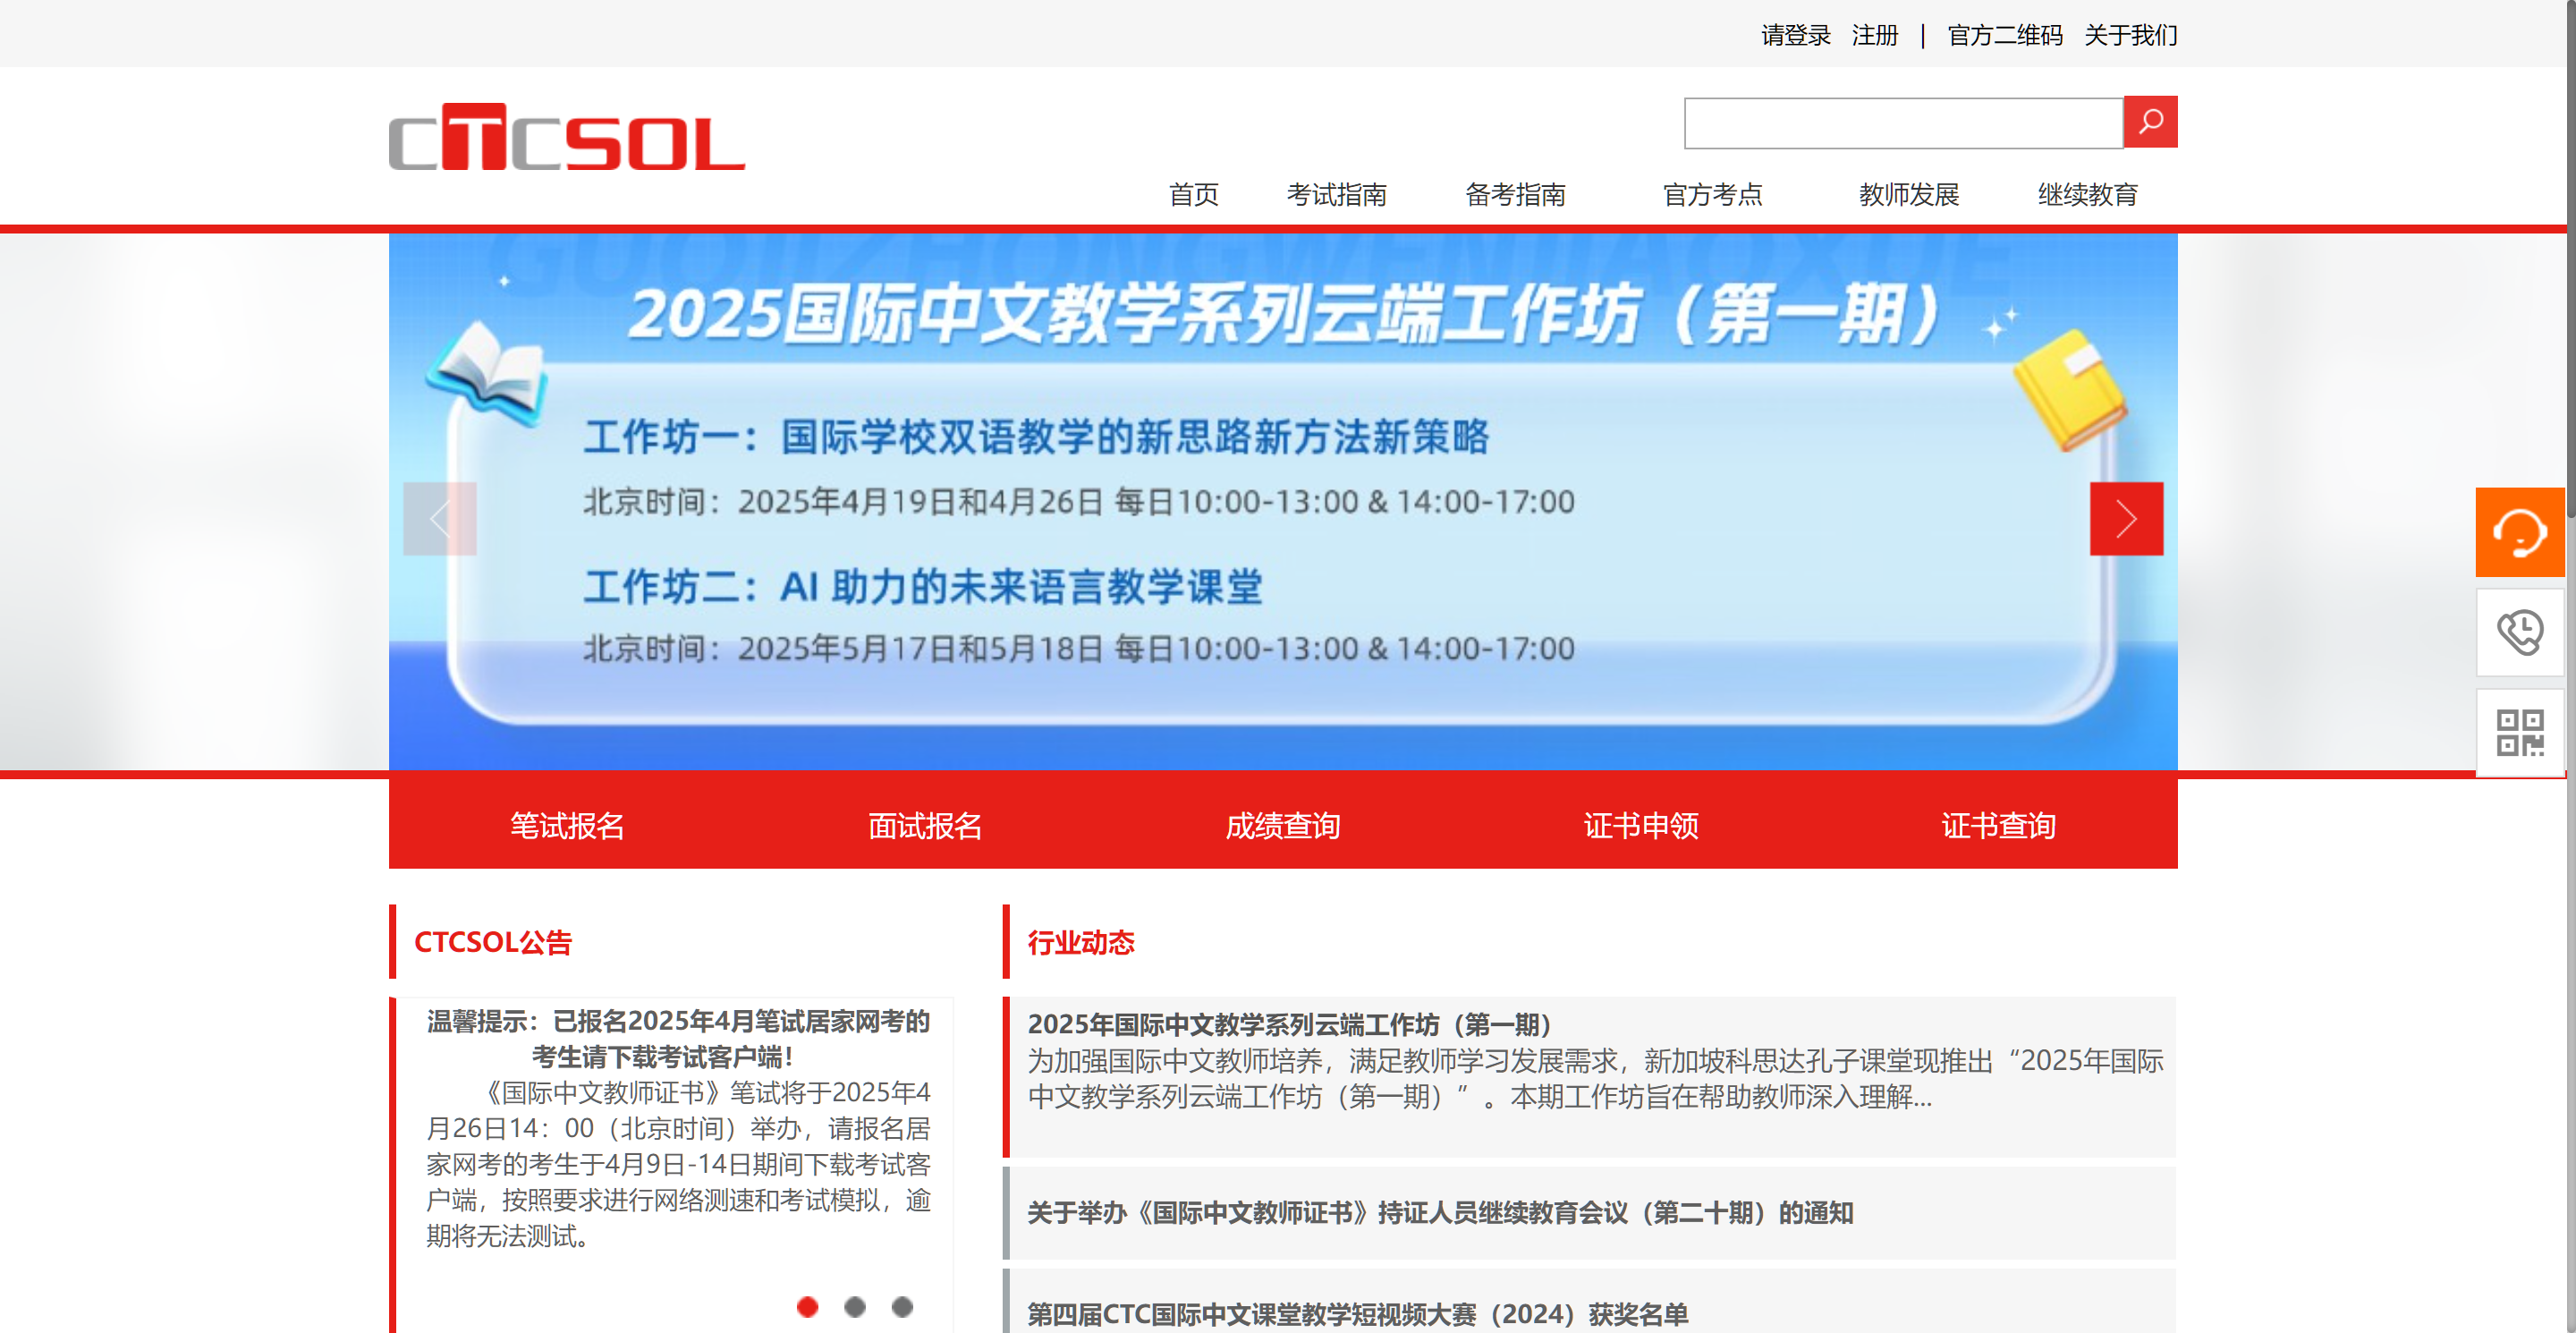Open the 考试指南 menu
Screen dimensions: 2576x1333
[1336, 194]
